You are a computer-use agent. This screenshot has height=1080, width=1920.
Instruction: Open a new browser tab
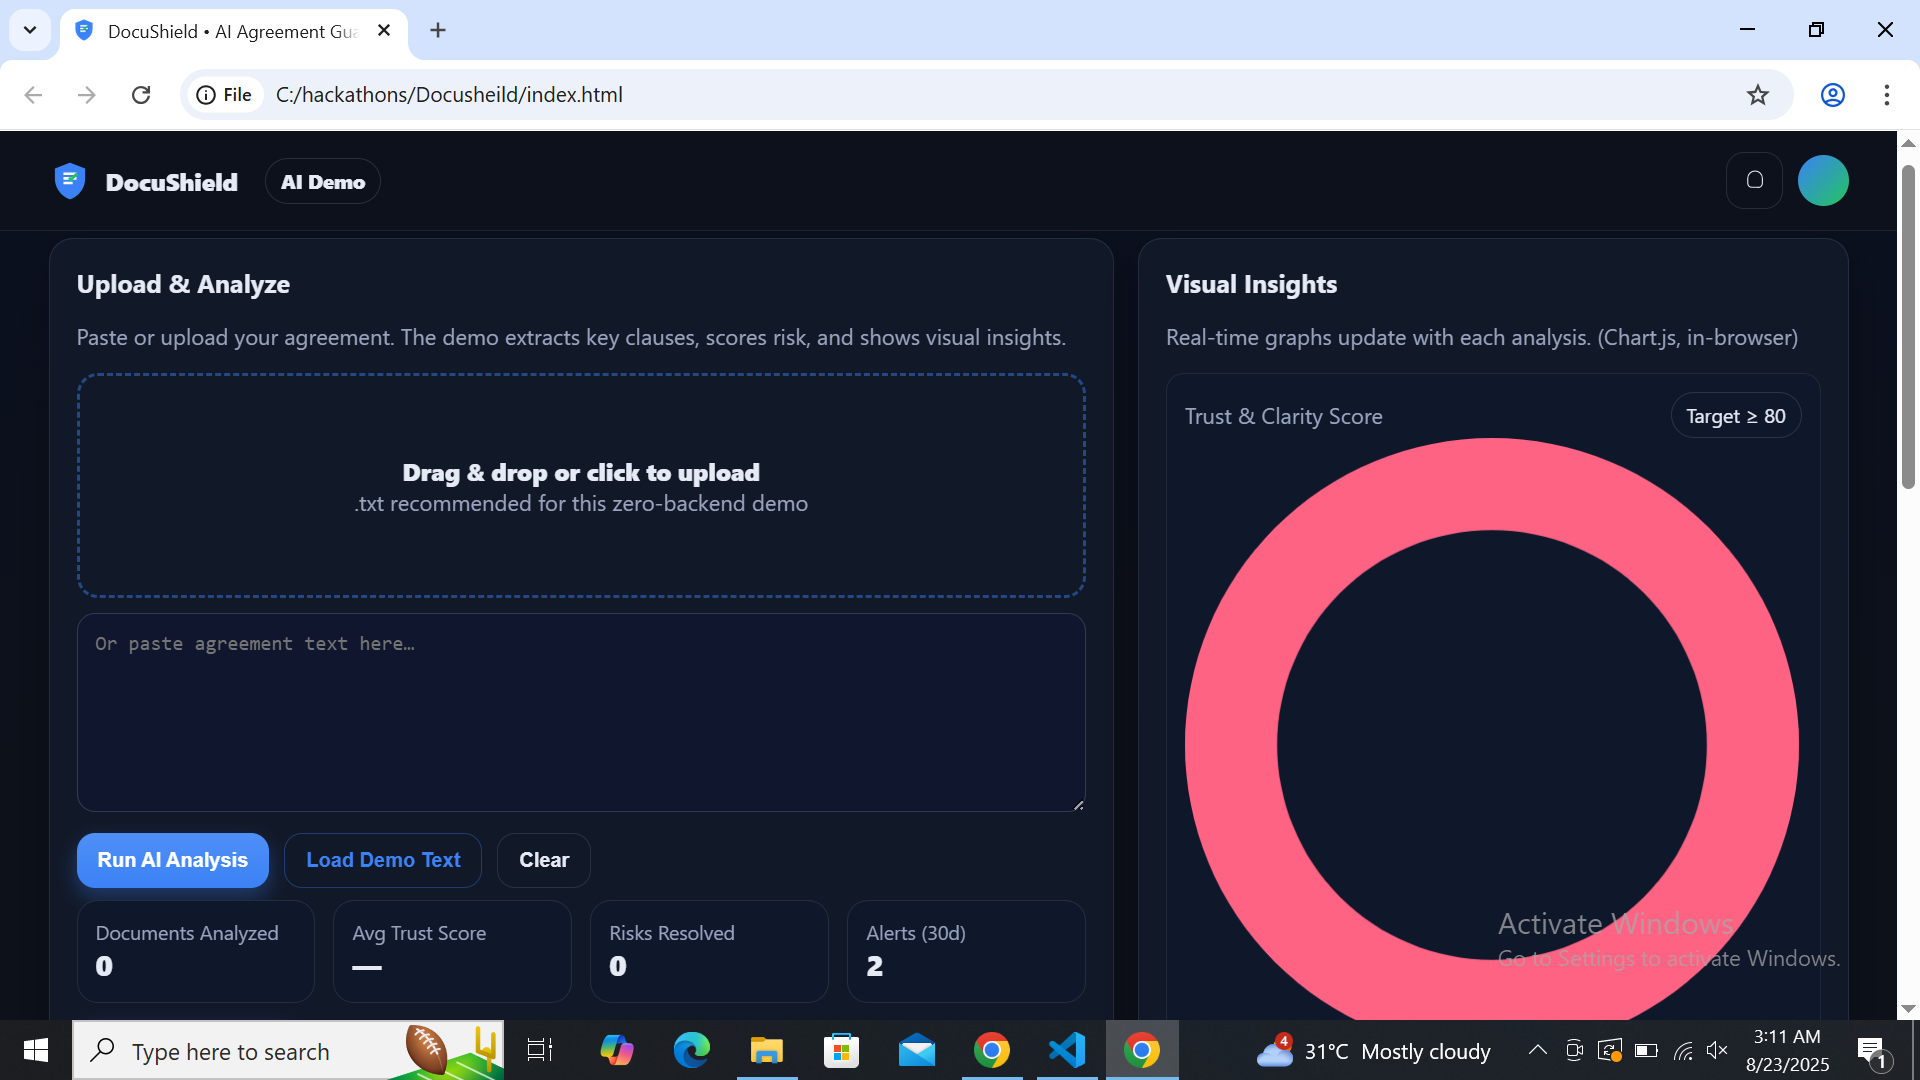tap(438, 30)
